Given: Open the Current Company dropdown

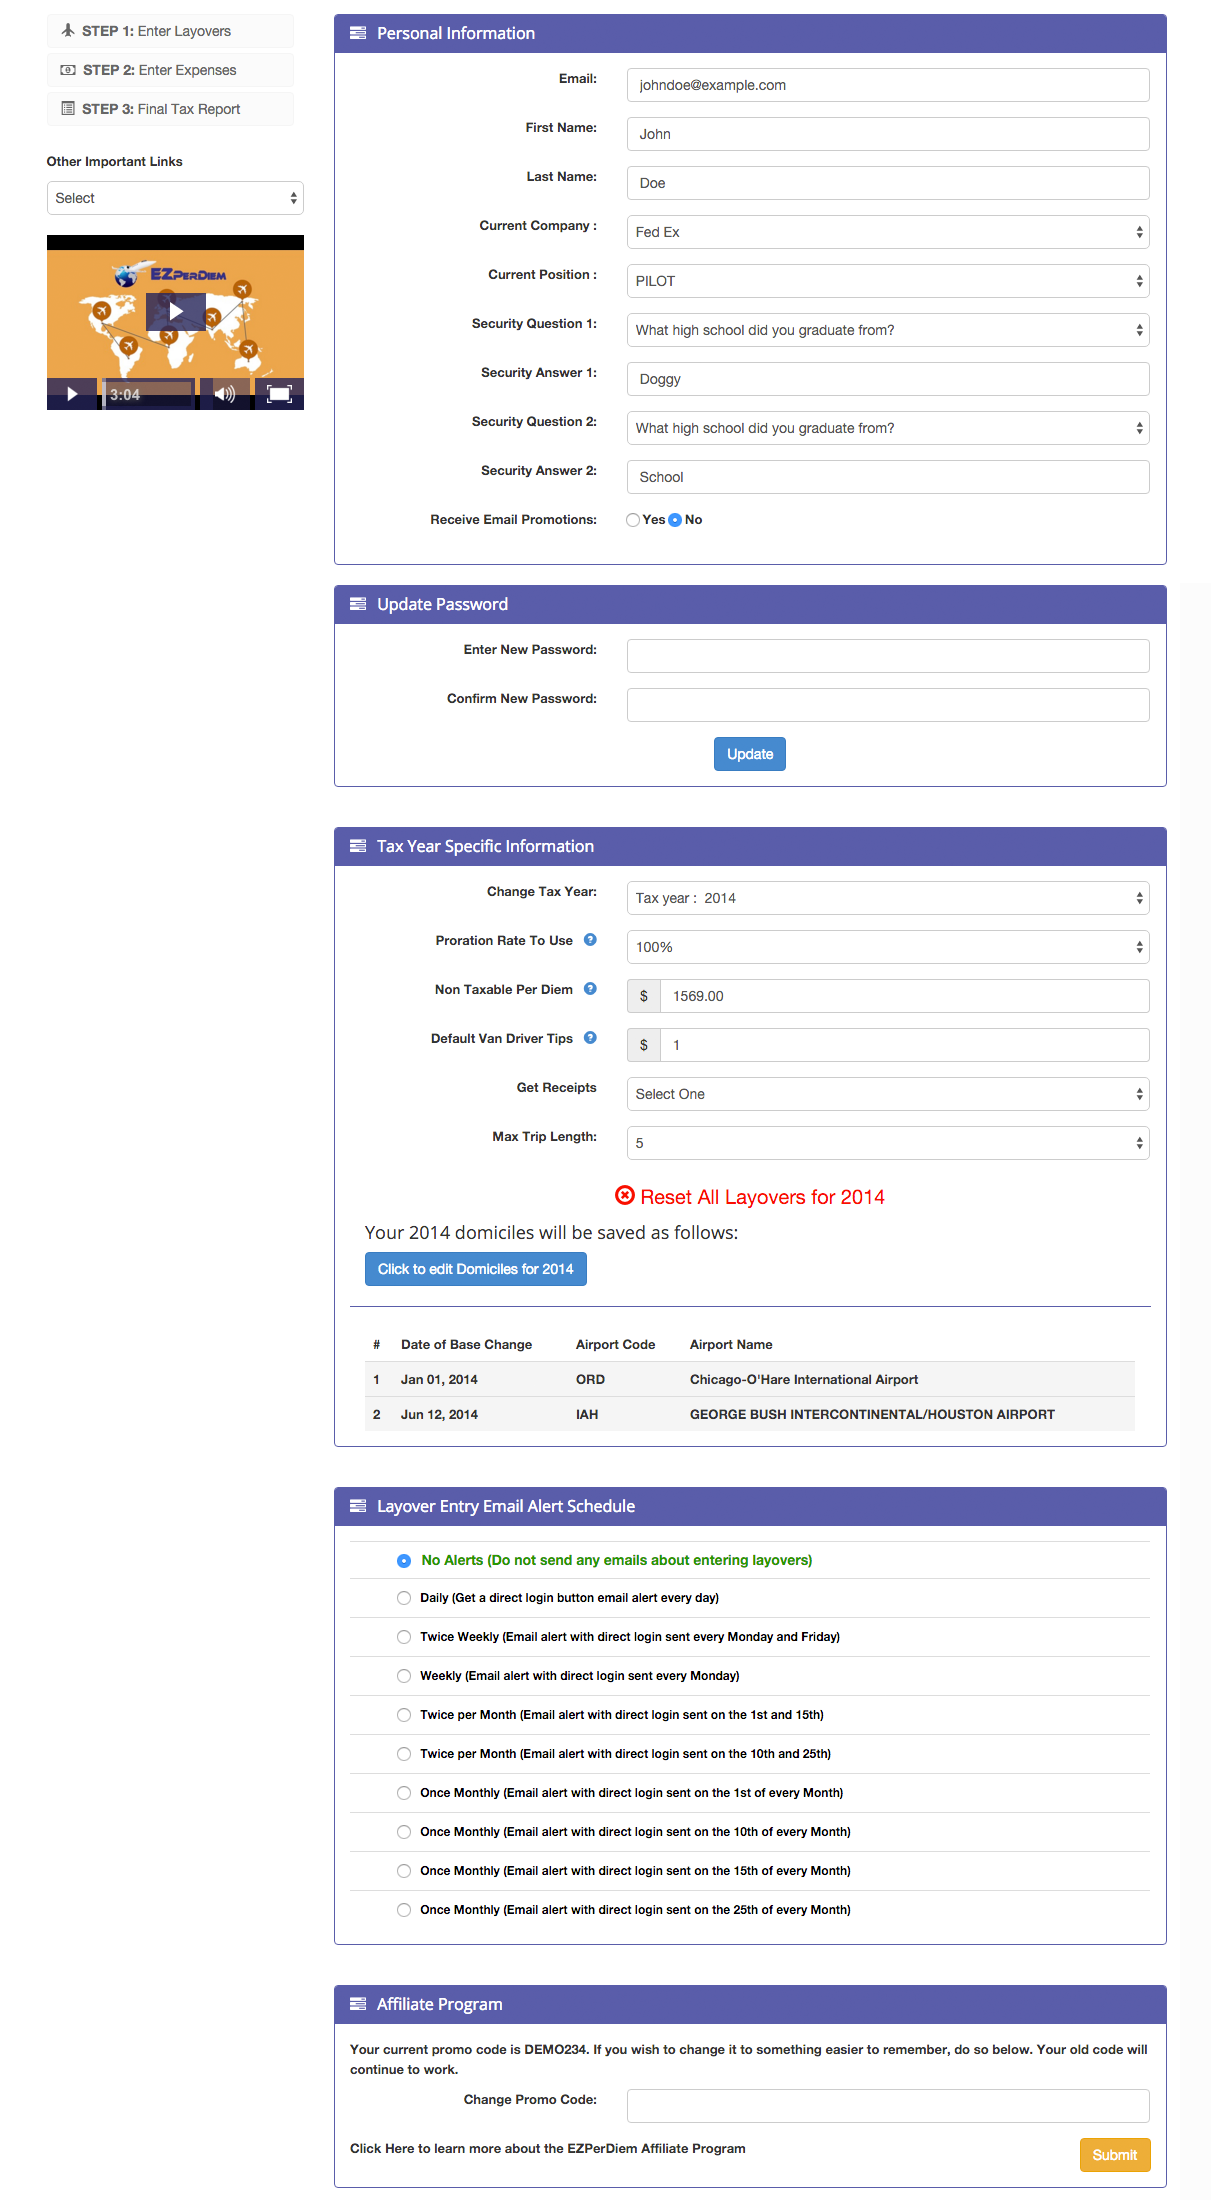Looking at the screenshot, I should pos(887,232).
